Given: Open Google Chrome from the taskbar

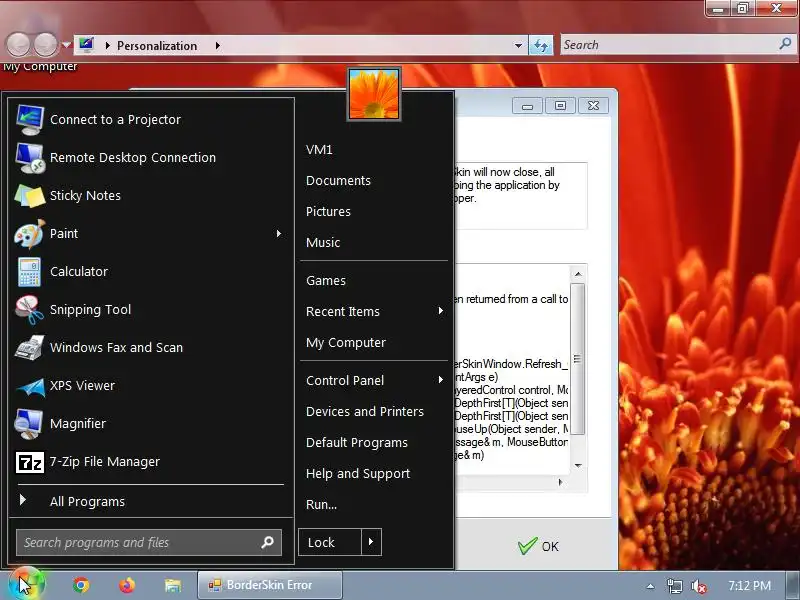Looking at the screenshot, I should click(81, 585).
